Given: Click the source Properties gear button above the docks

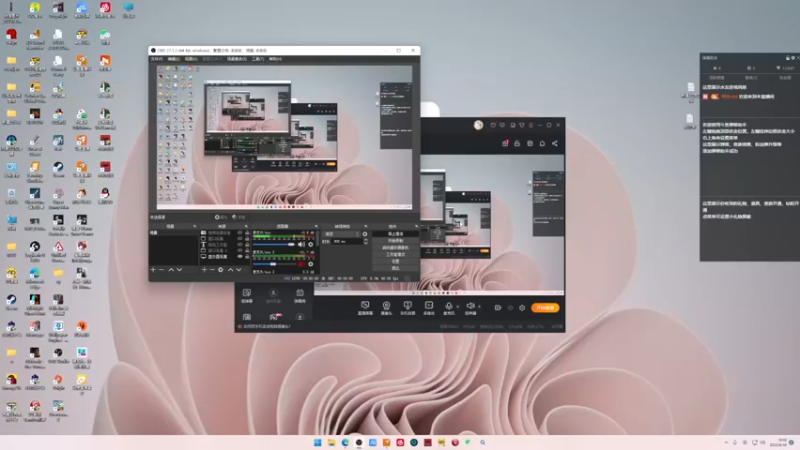Looking at the screenshot, I should pos(222,217).
